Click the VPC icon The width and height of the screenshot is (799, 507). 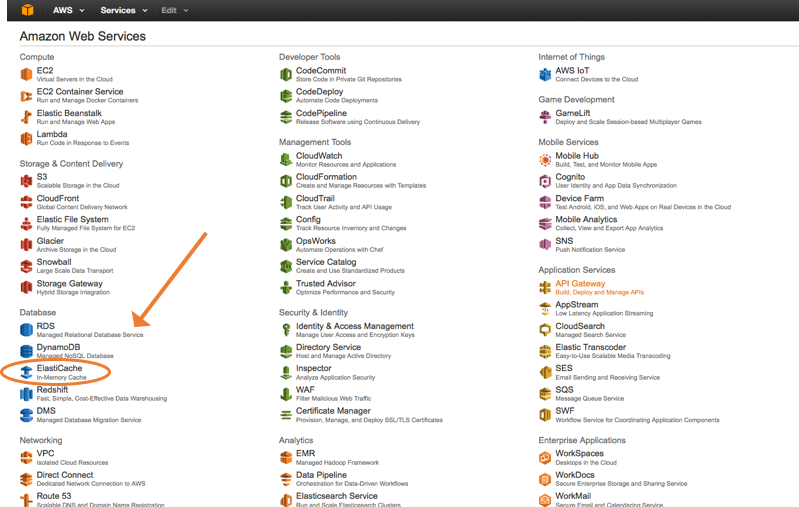tap(26, 458)
